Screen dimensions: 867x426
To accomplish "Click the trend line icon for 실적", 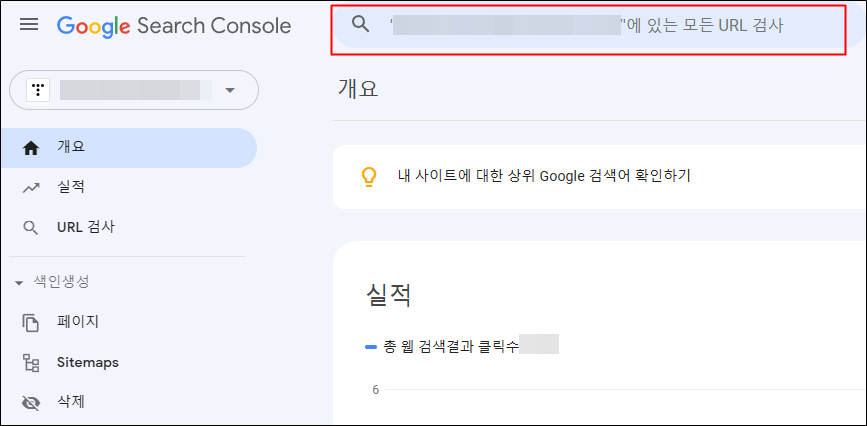I will [x=30, y=188].
